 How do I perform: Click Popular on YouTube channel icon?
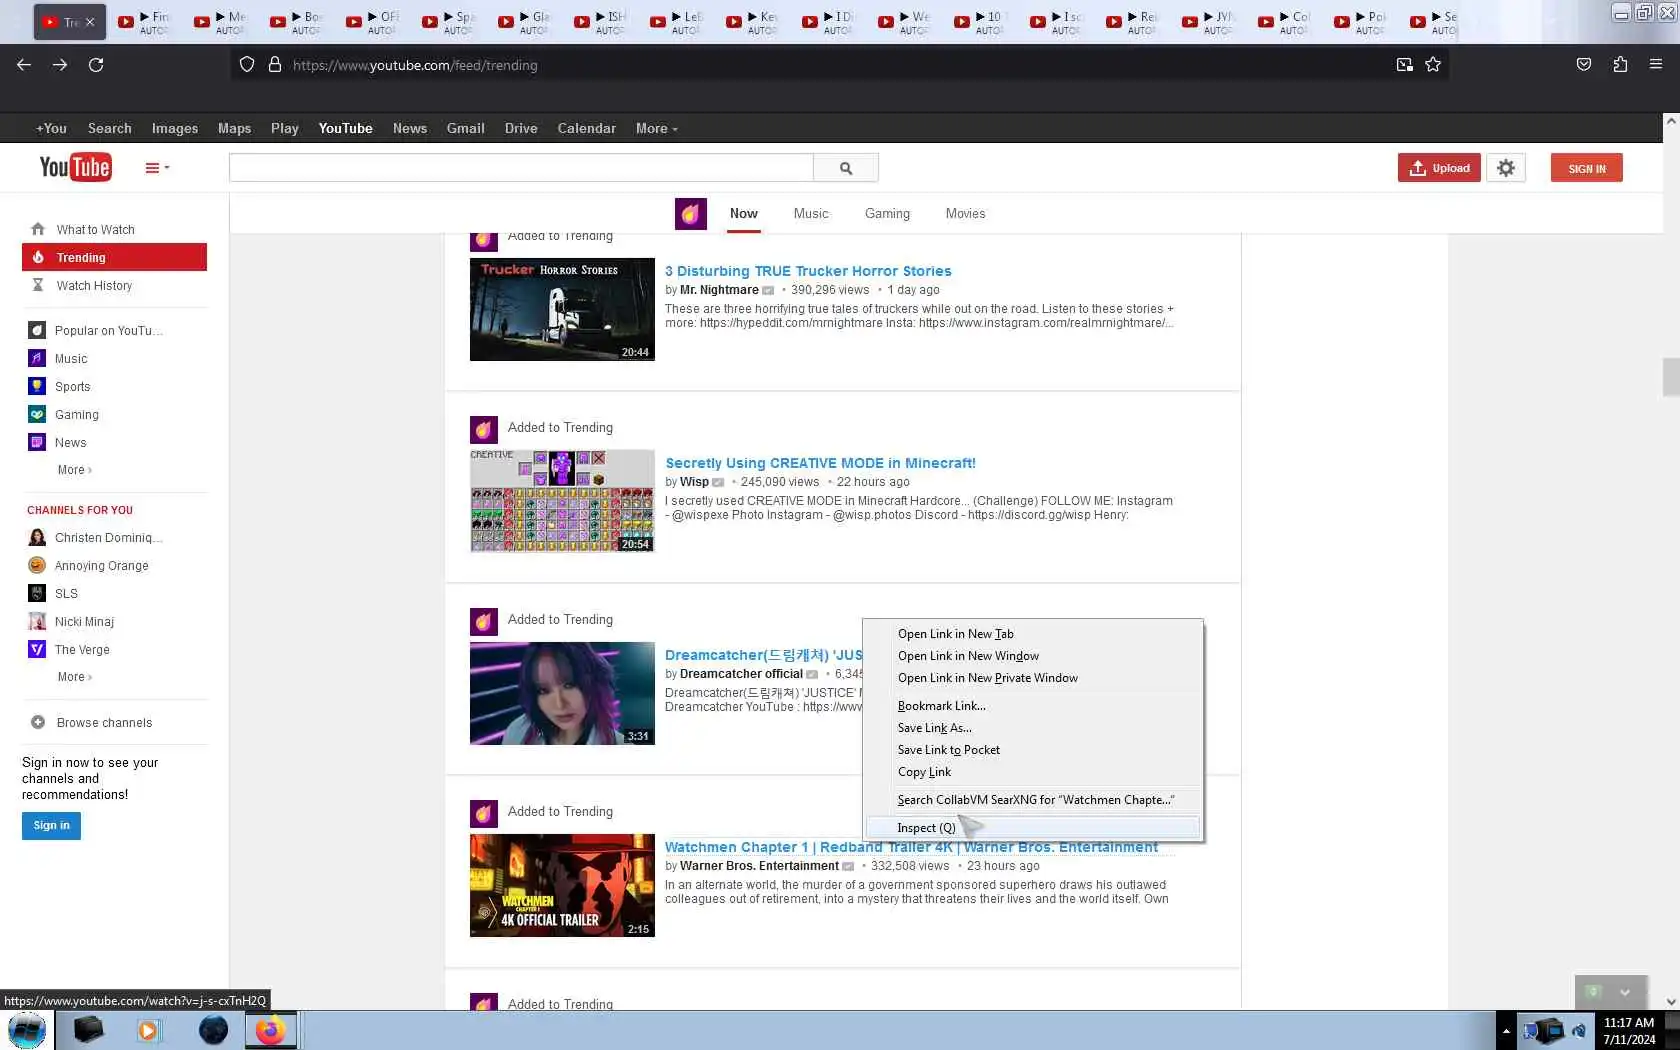[x=37, y=330]
